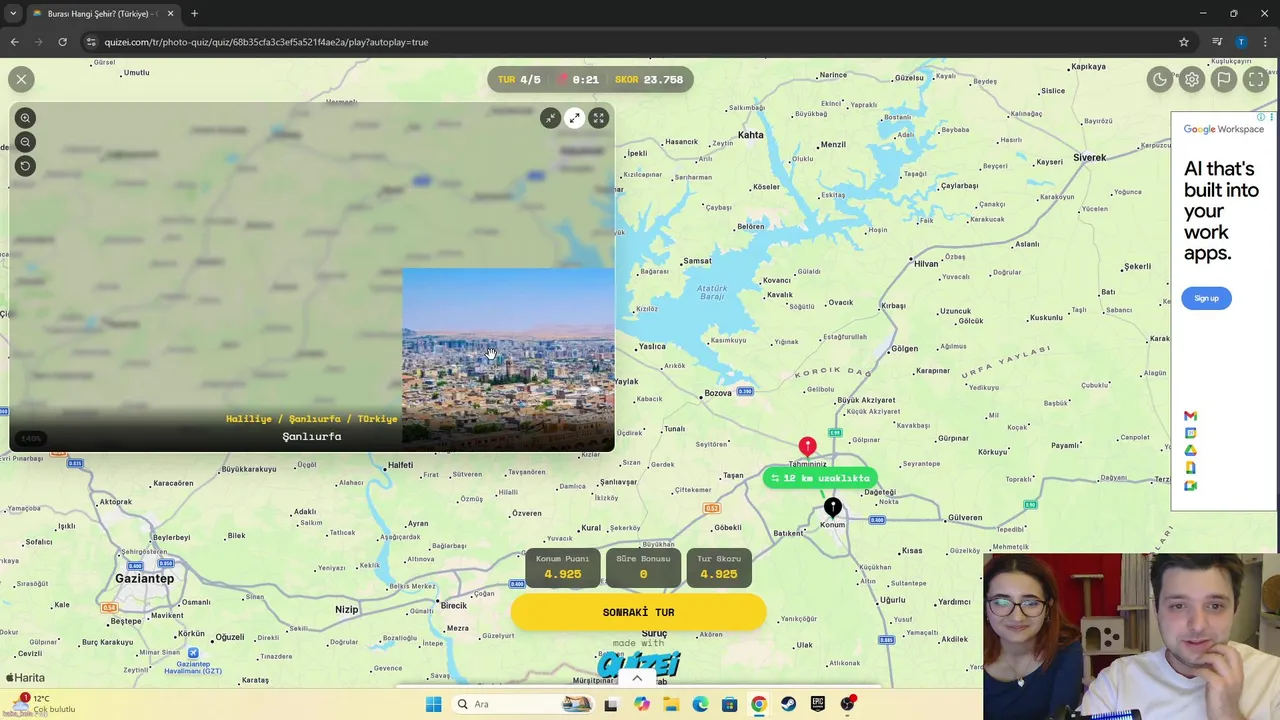Open Task View from the taskbar
The width and height of the screenshot is (1280, 720).
[610, 704]
